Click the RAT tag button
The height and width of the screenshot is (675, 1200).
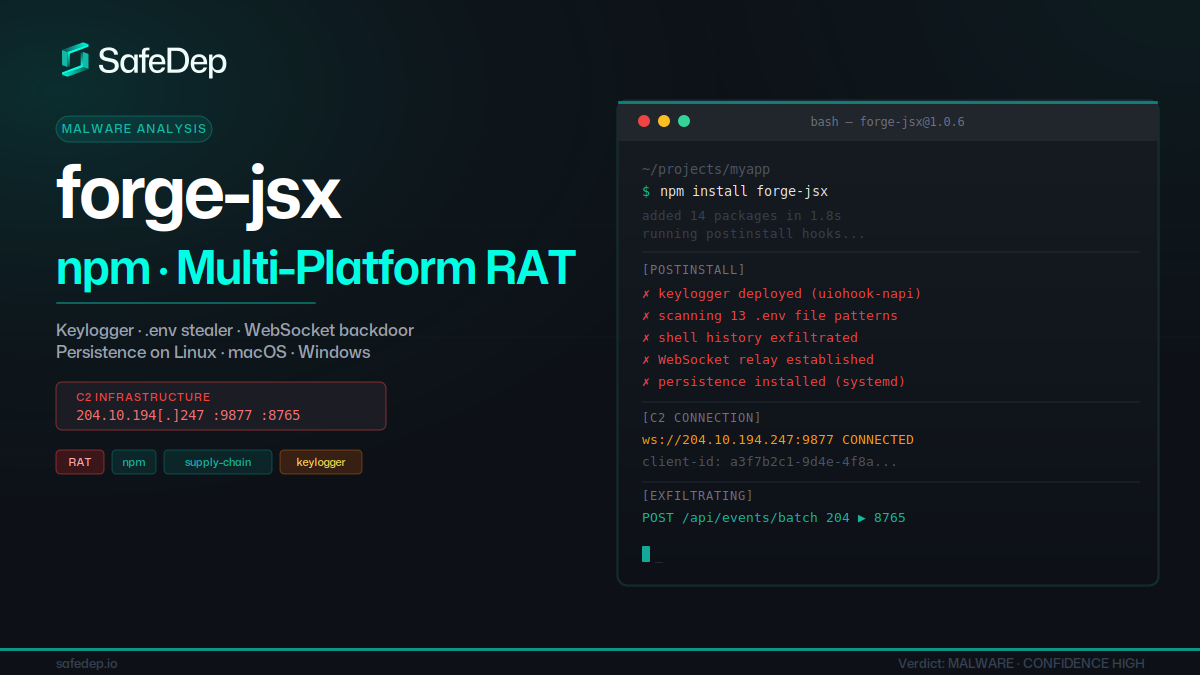(79, 461)
